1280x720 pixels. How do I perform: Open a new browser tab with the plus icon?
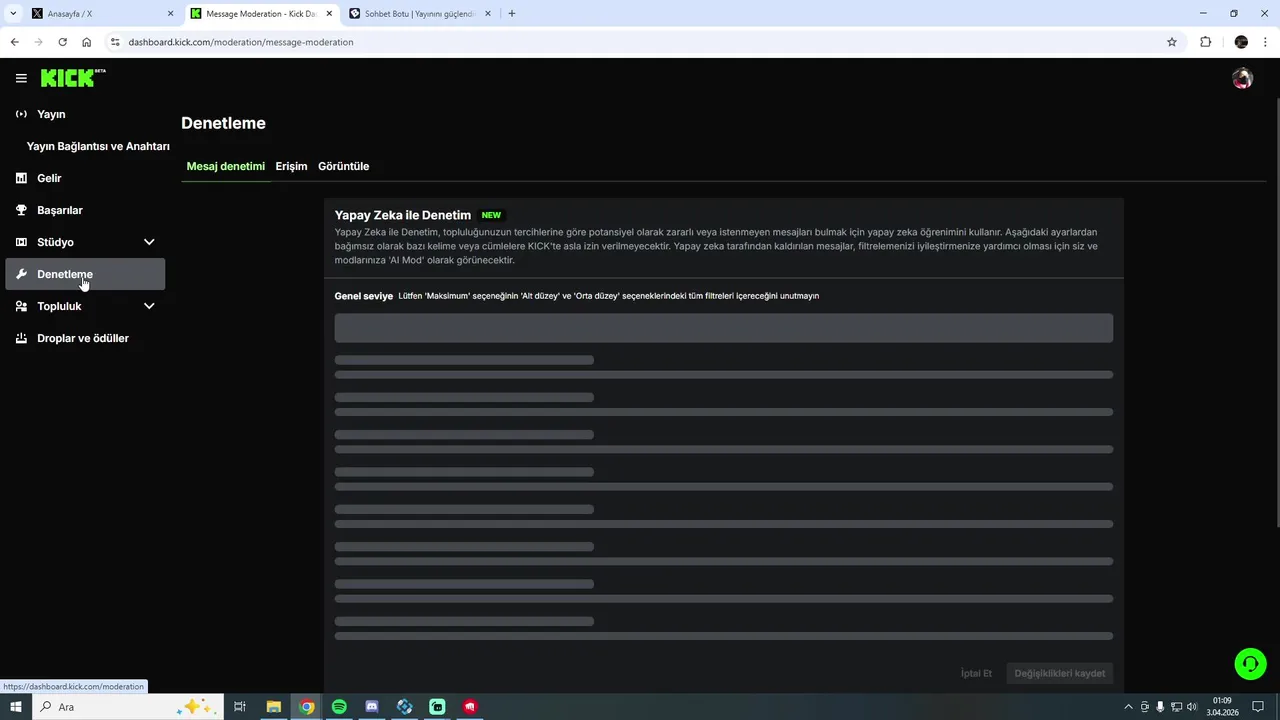512,14
